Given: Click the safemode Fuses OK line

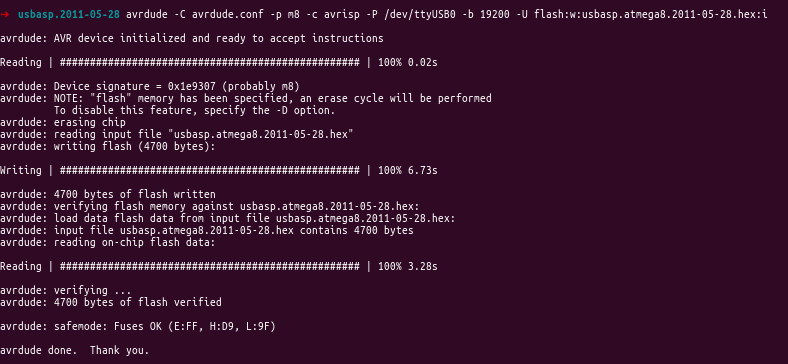Looking at the screenshot, I should [x=138, y=327].
